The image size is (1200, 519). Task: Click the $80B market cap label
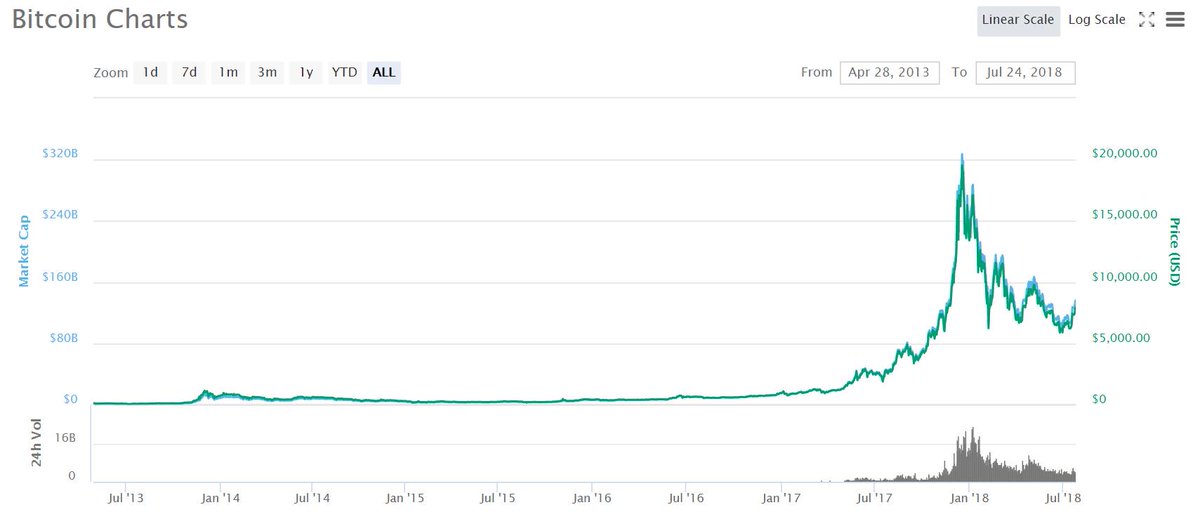[63, 338]
